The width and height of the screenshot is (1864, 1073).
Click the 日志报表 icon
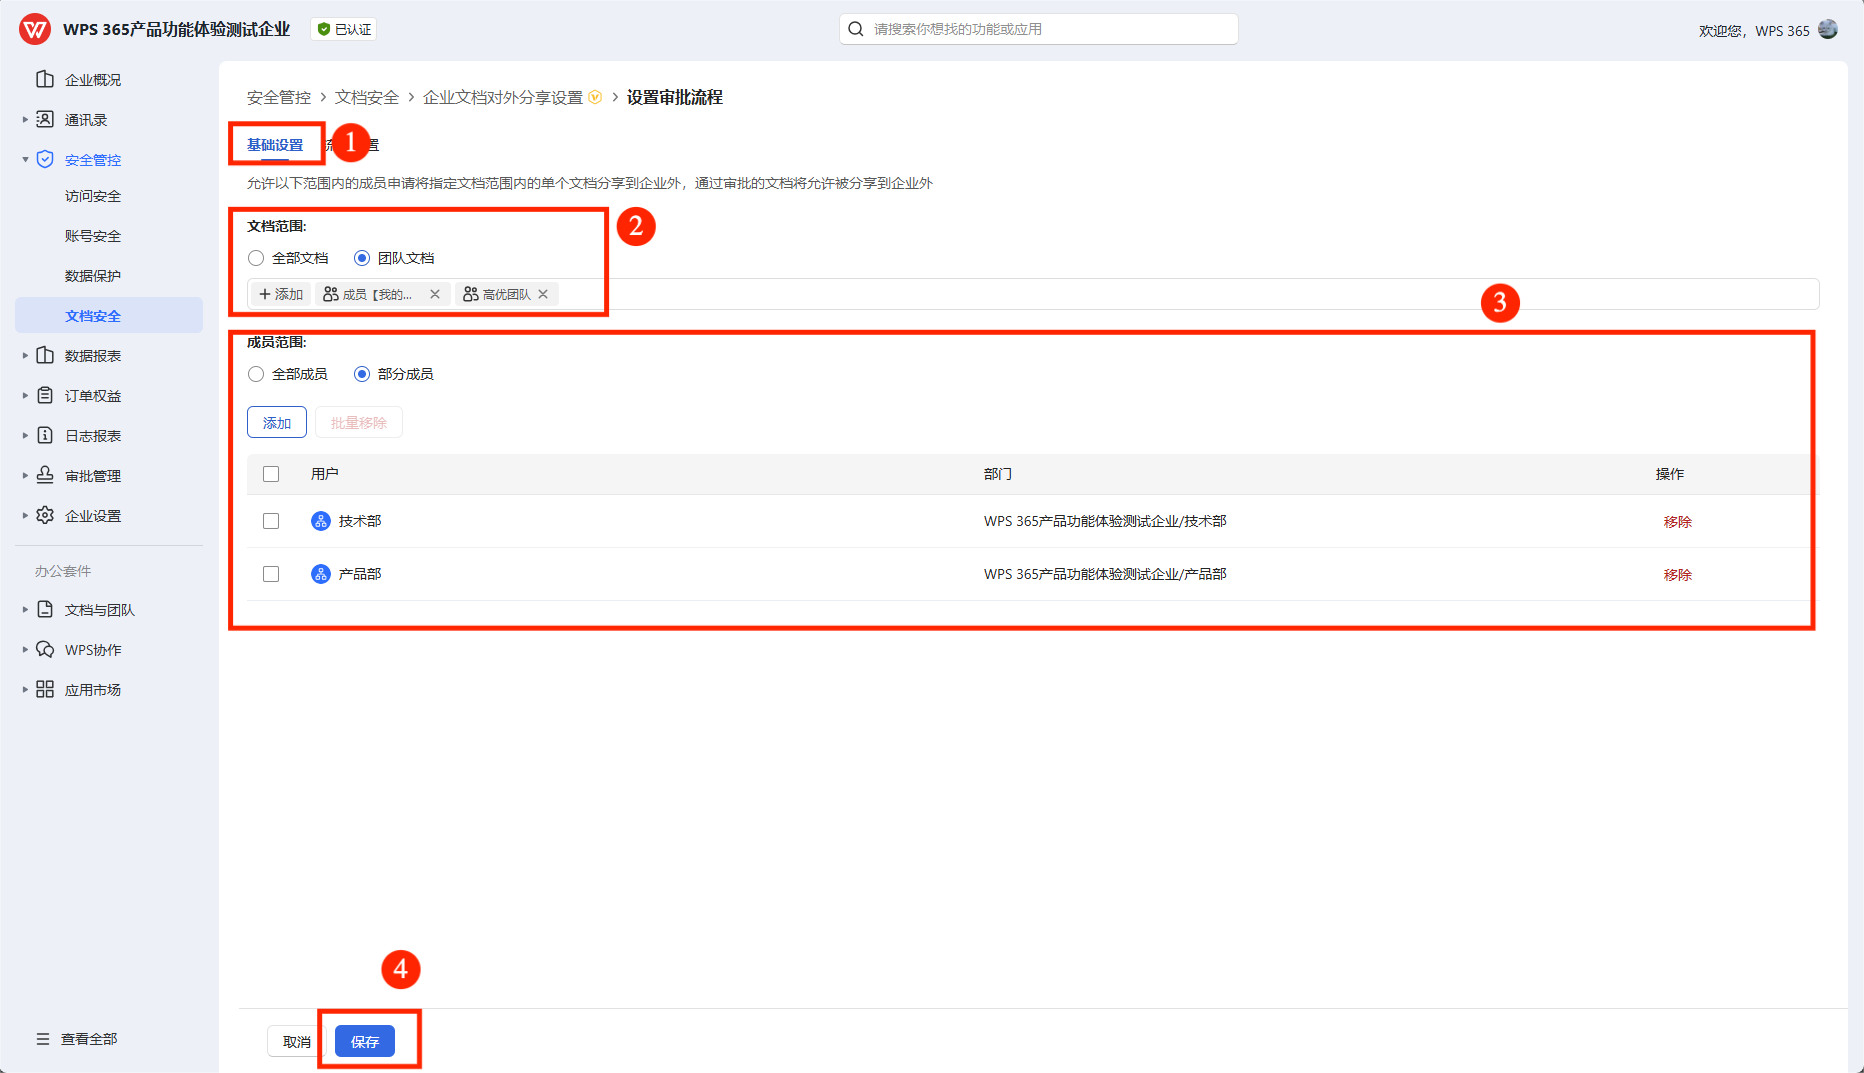click(x=45, y=435)
